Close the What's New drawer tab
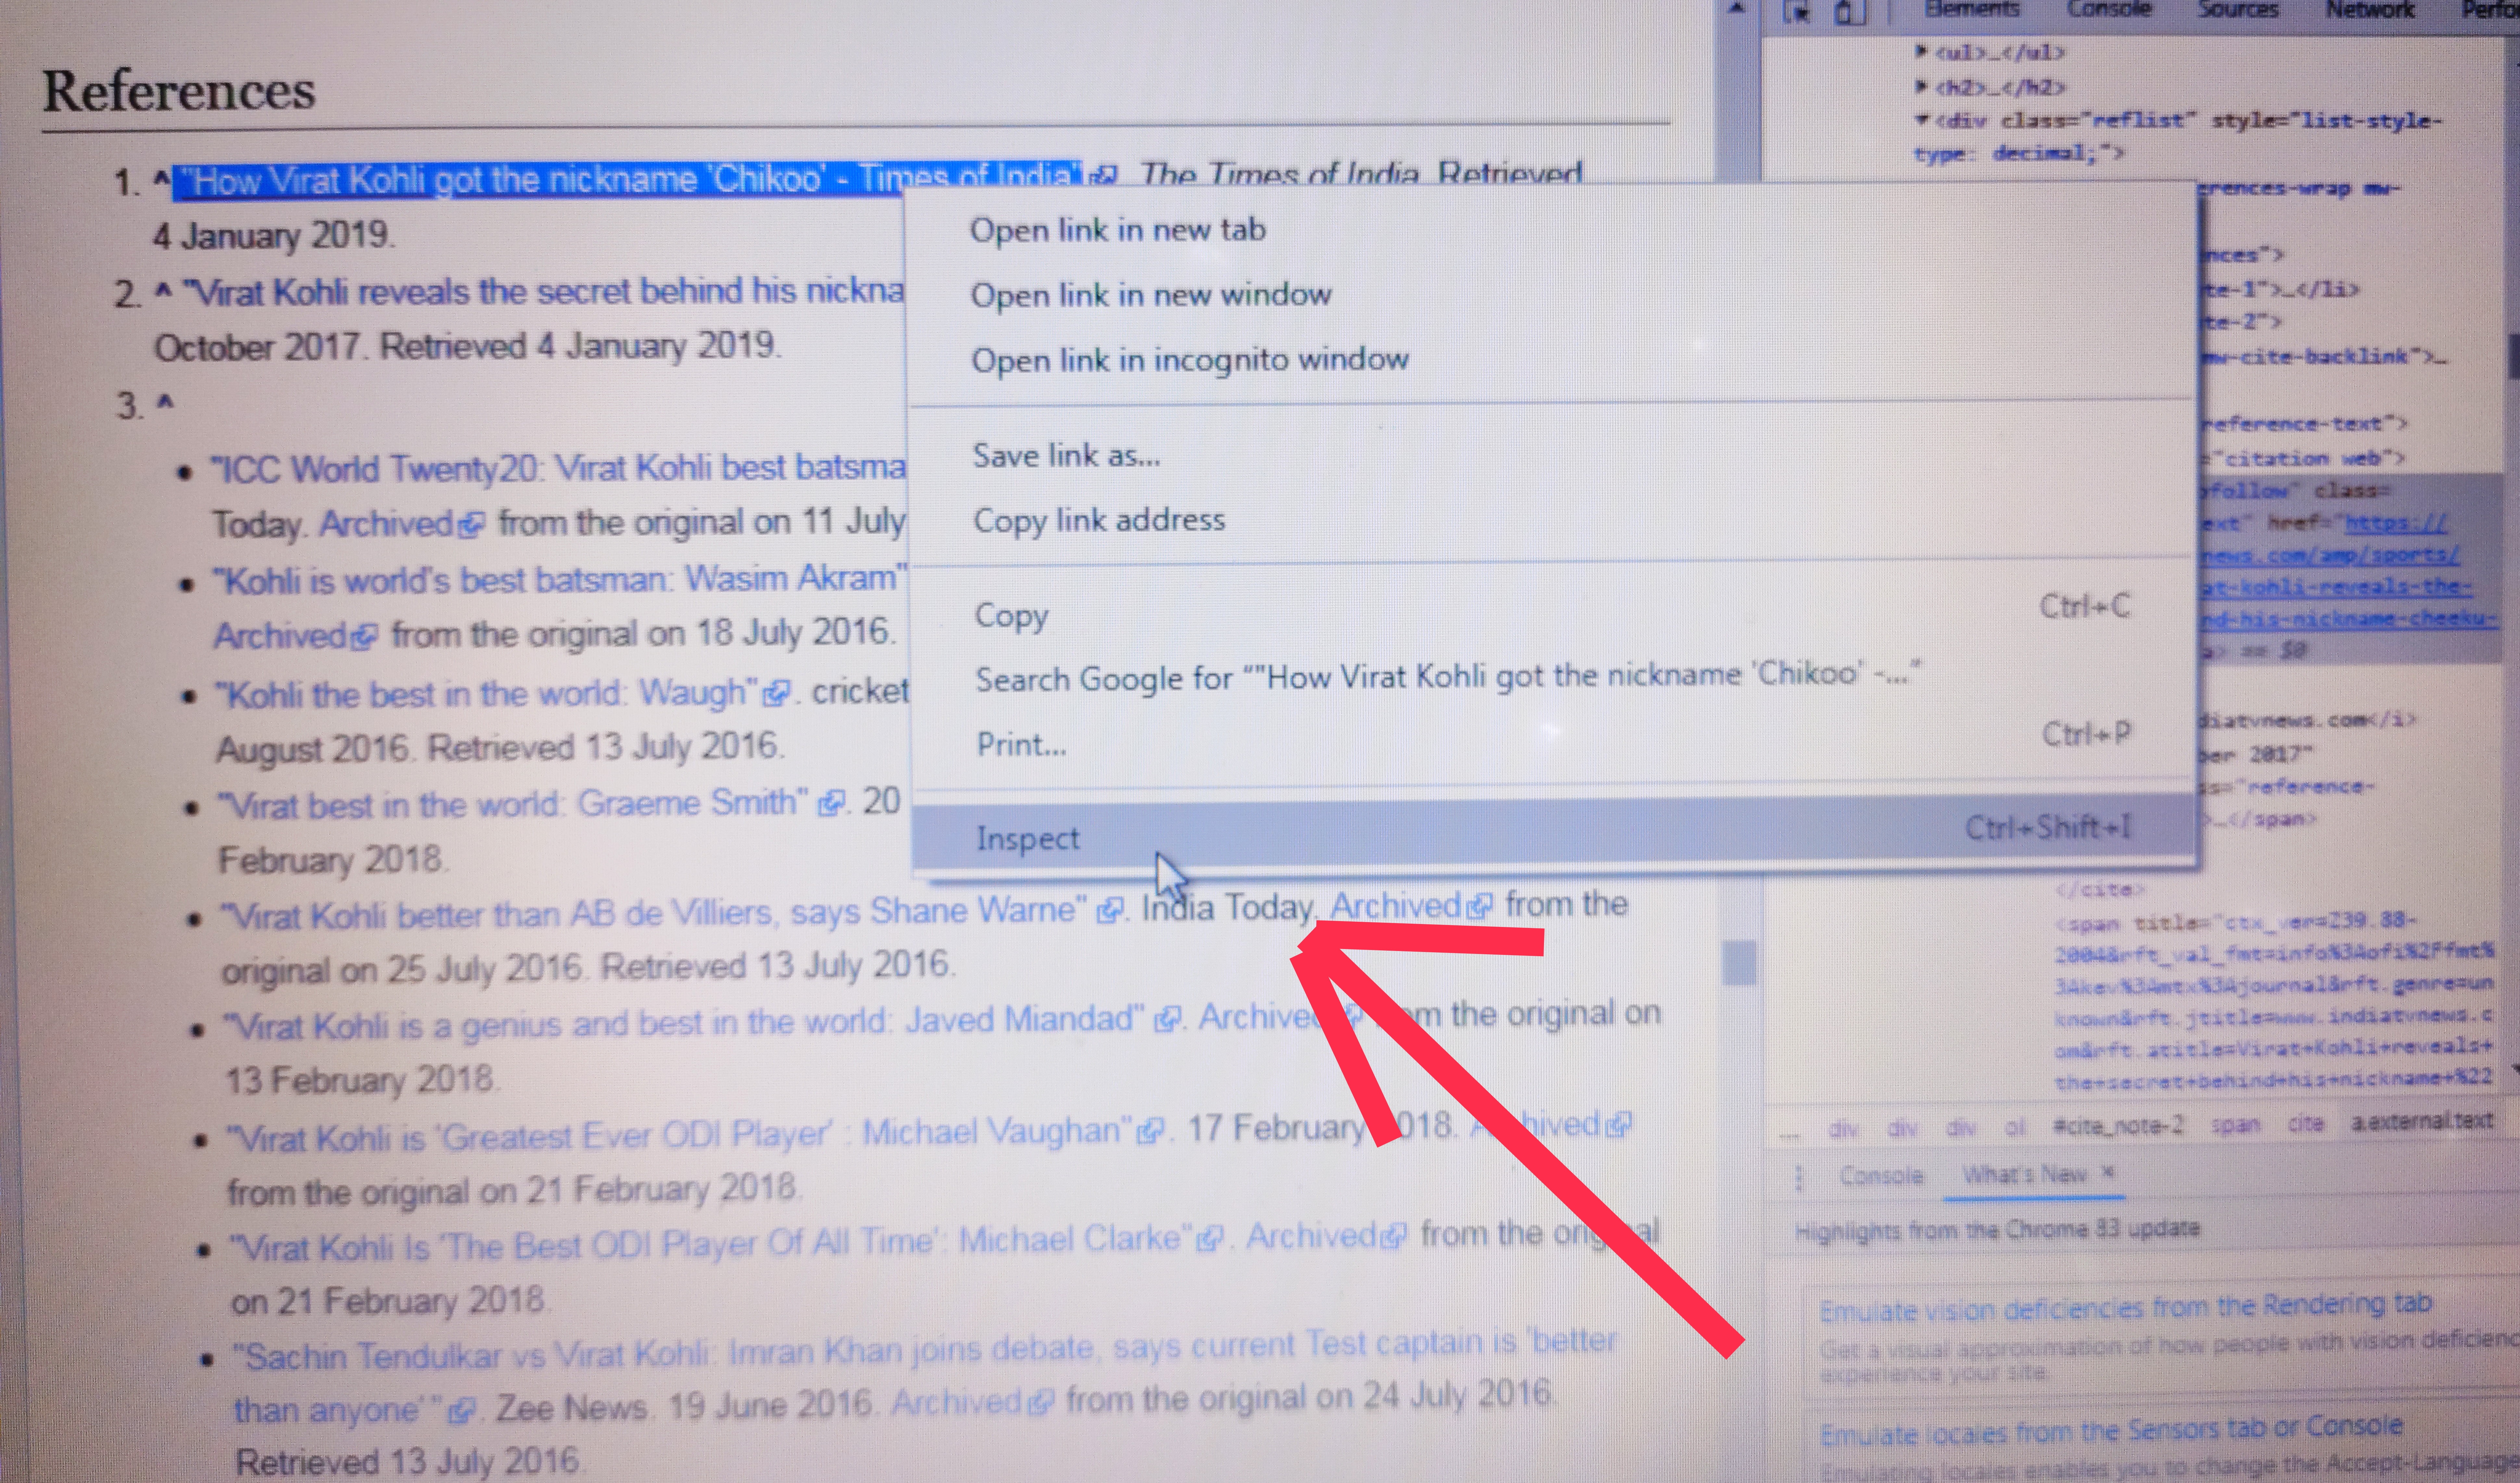The image size is (2520, 1483). tap(2108, 1172)
